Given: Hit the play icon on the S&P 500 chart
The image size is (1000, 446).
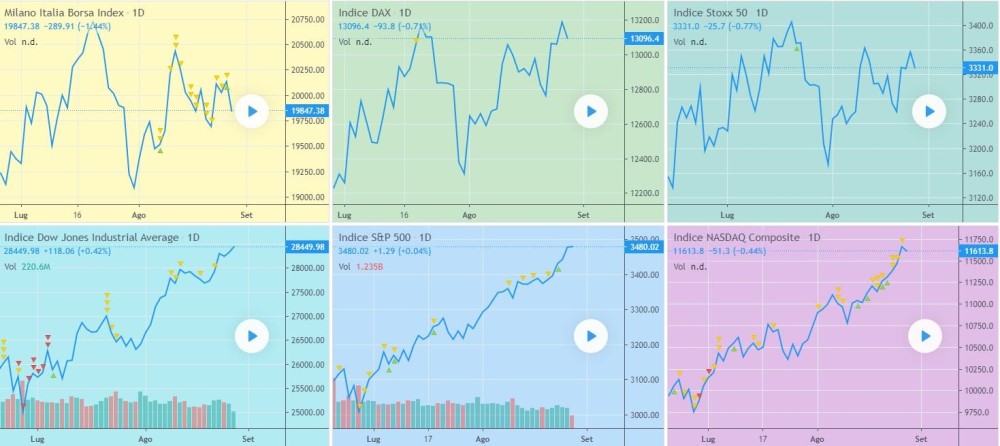Looking at the screenshot, I should click(590, 336).
